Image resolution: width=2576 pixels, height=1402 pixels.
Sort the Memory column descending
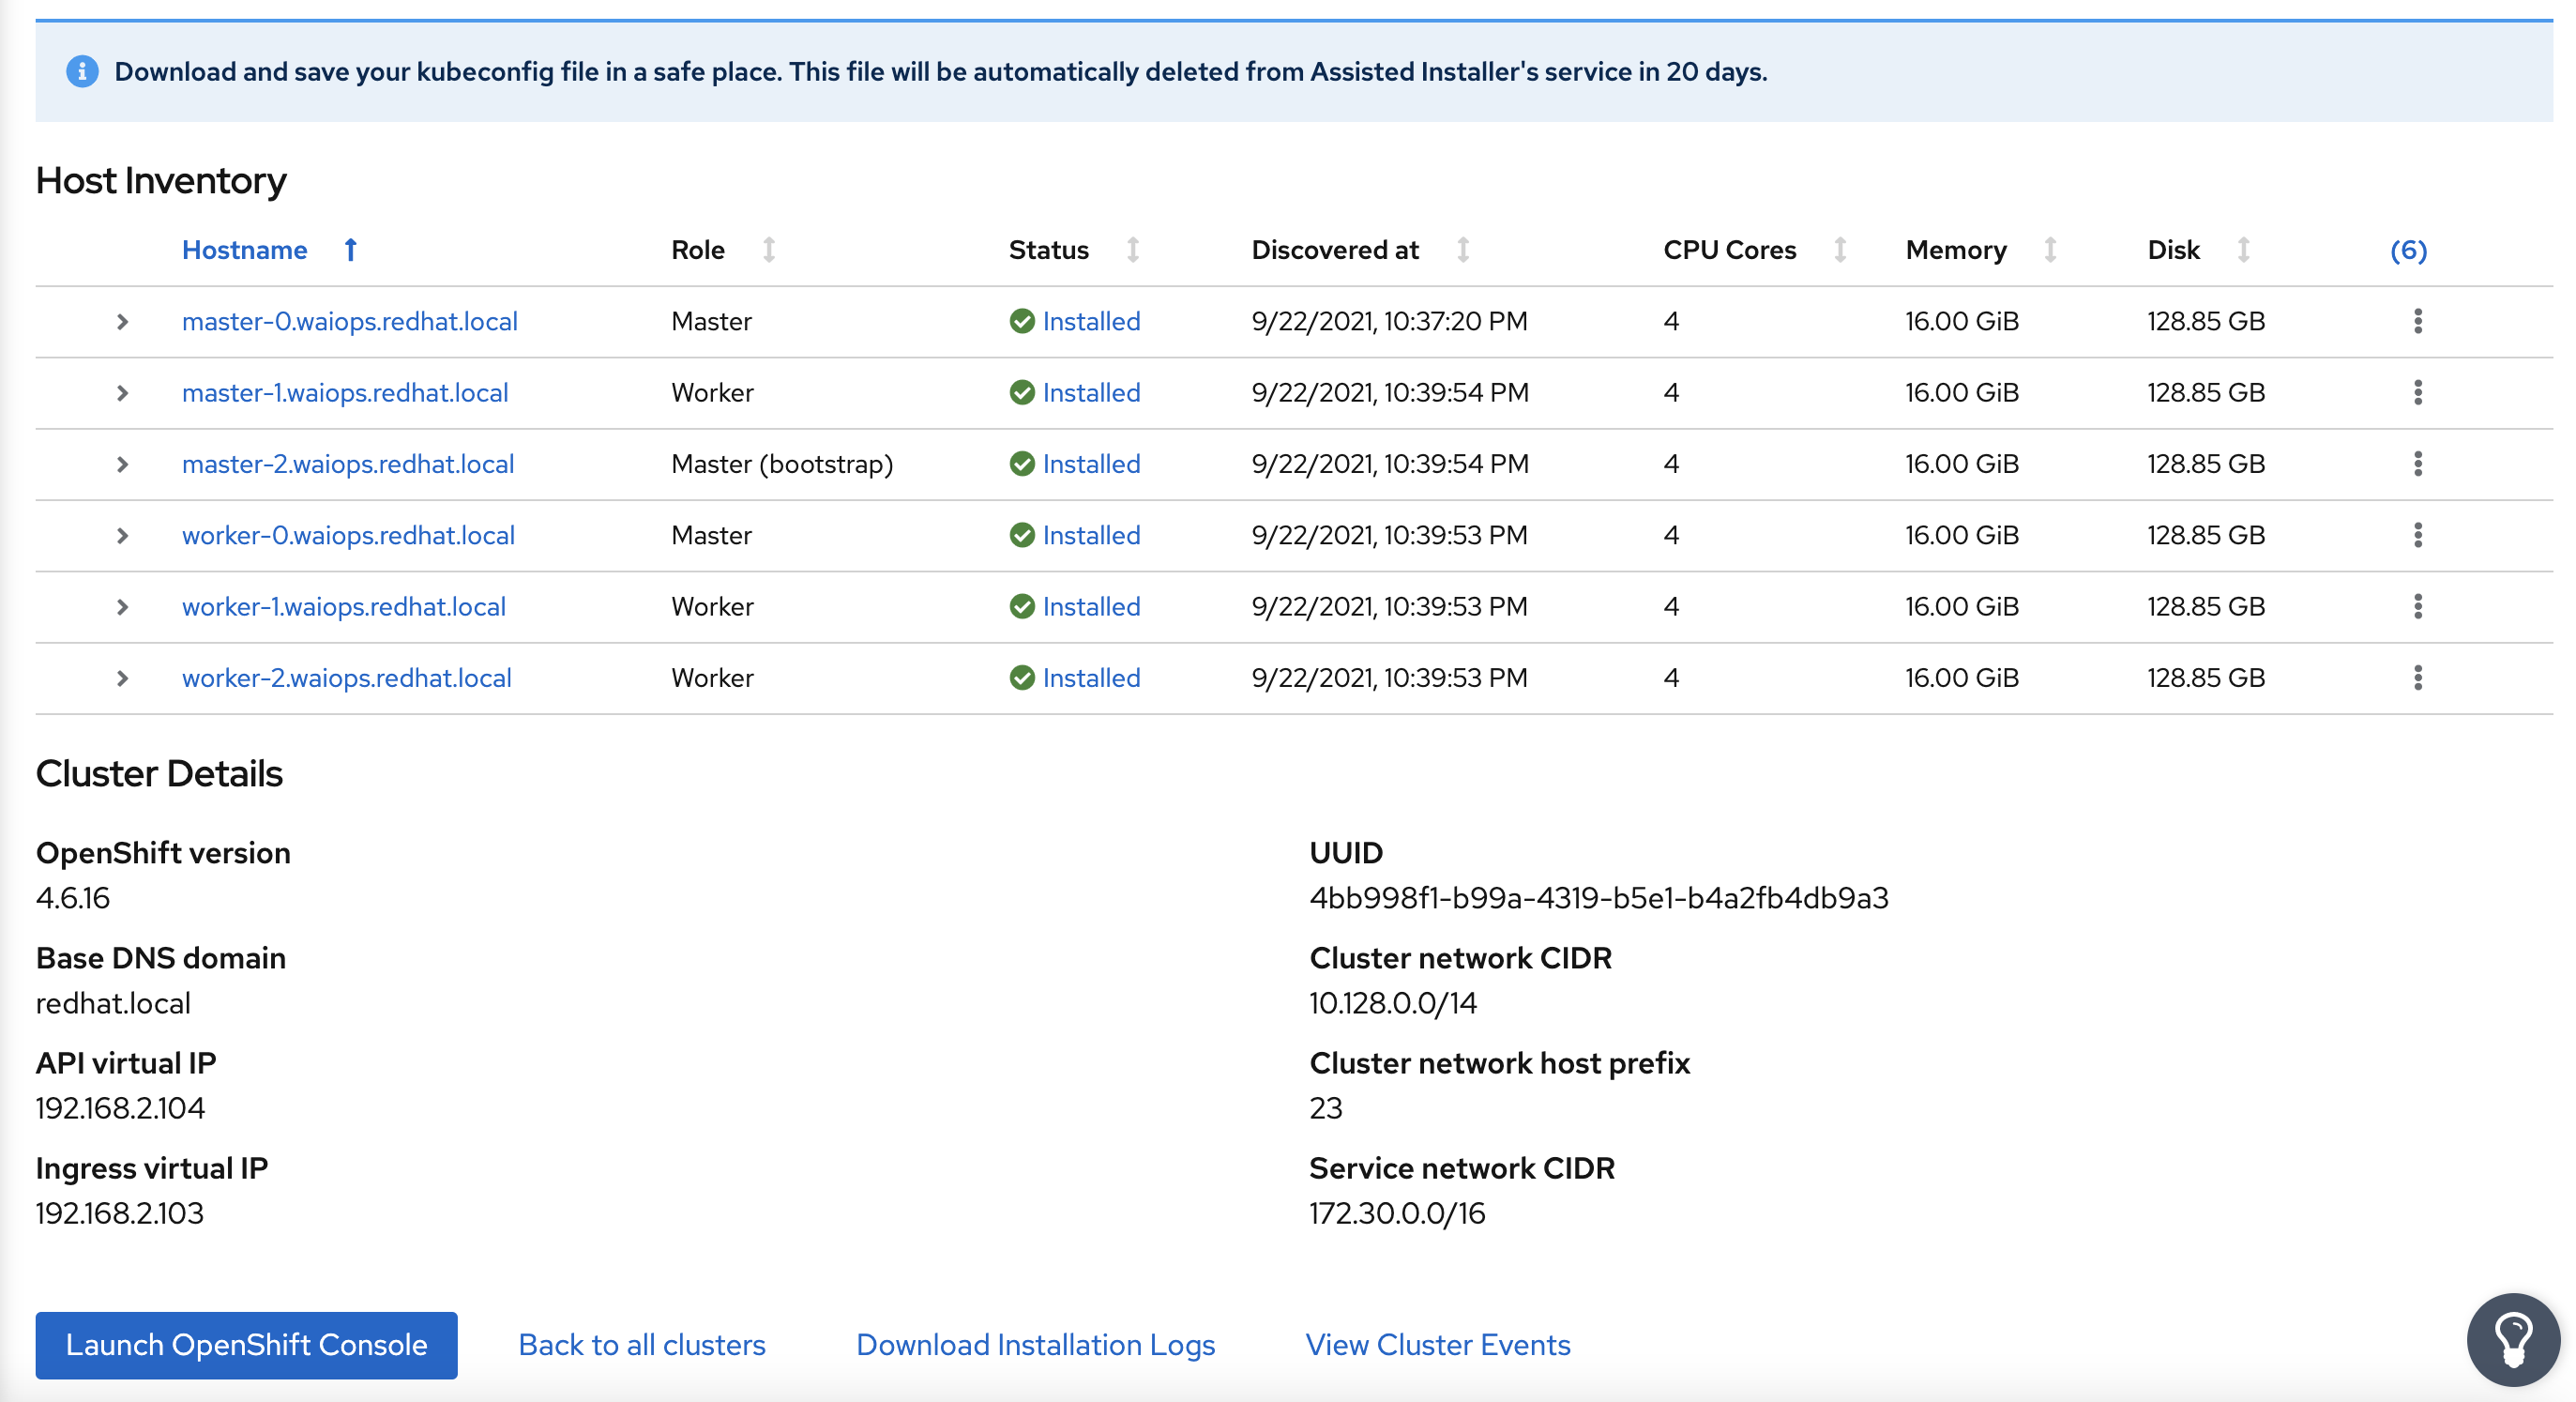click(x=2049, y=250)
